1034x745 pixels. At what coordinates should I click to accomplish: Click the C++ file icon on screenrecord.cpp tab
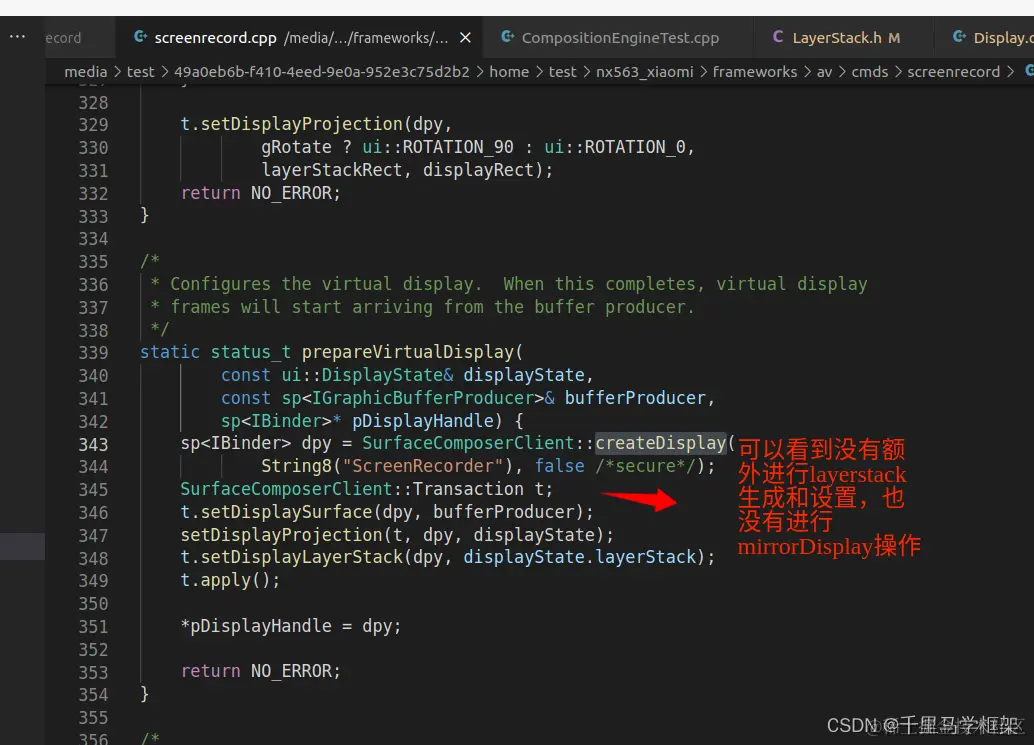[140, 37]
